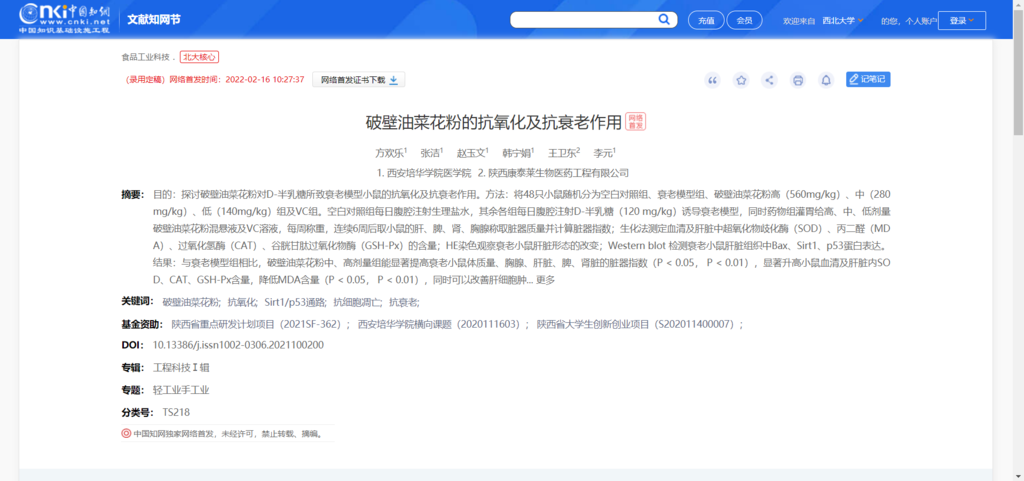Download the 网络首发证书
This screenshot has height=481, width=1024.
tap(359, 80)
